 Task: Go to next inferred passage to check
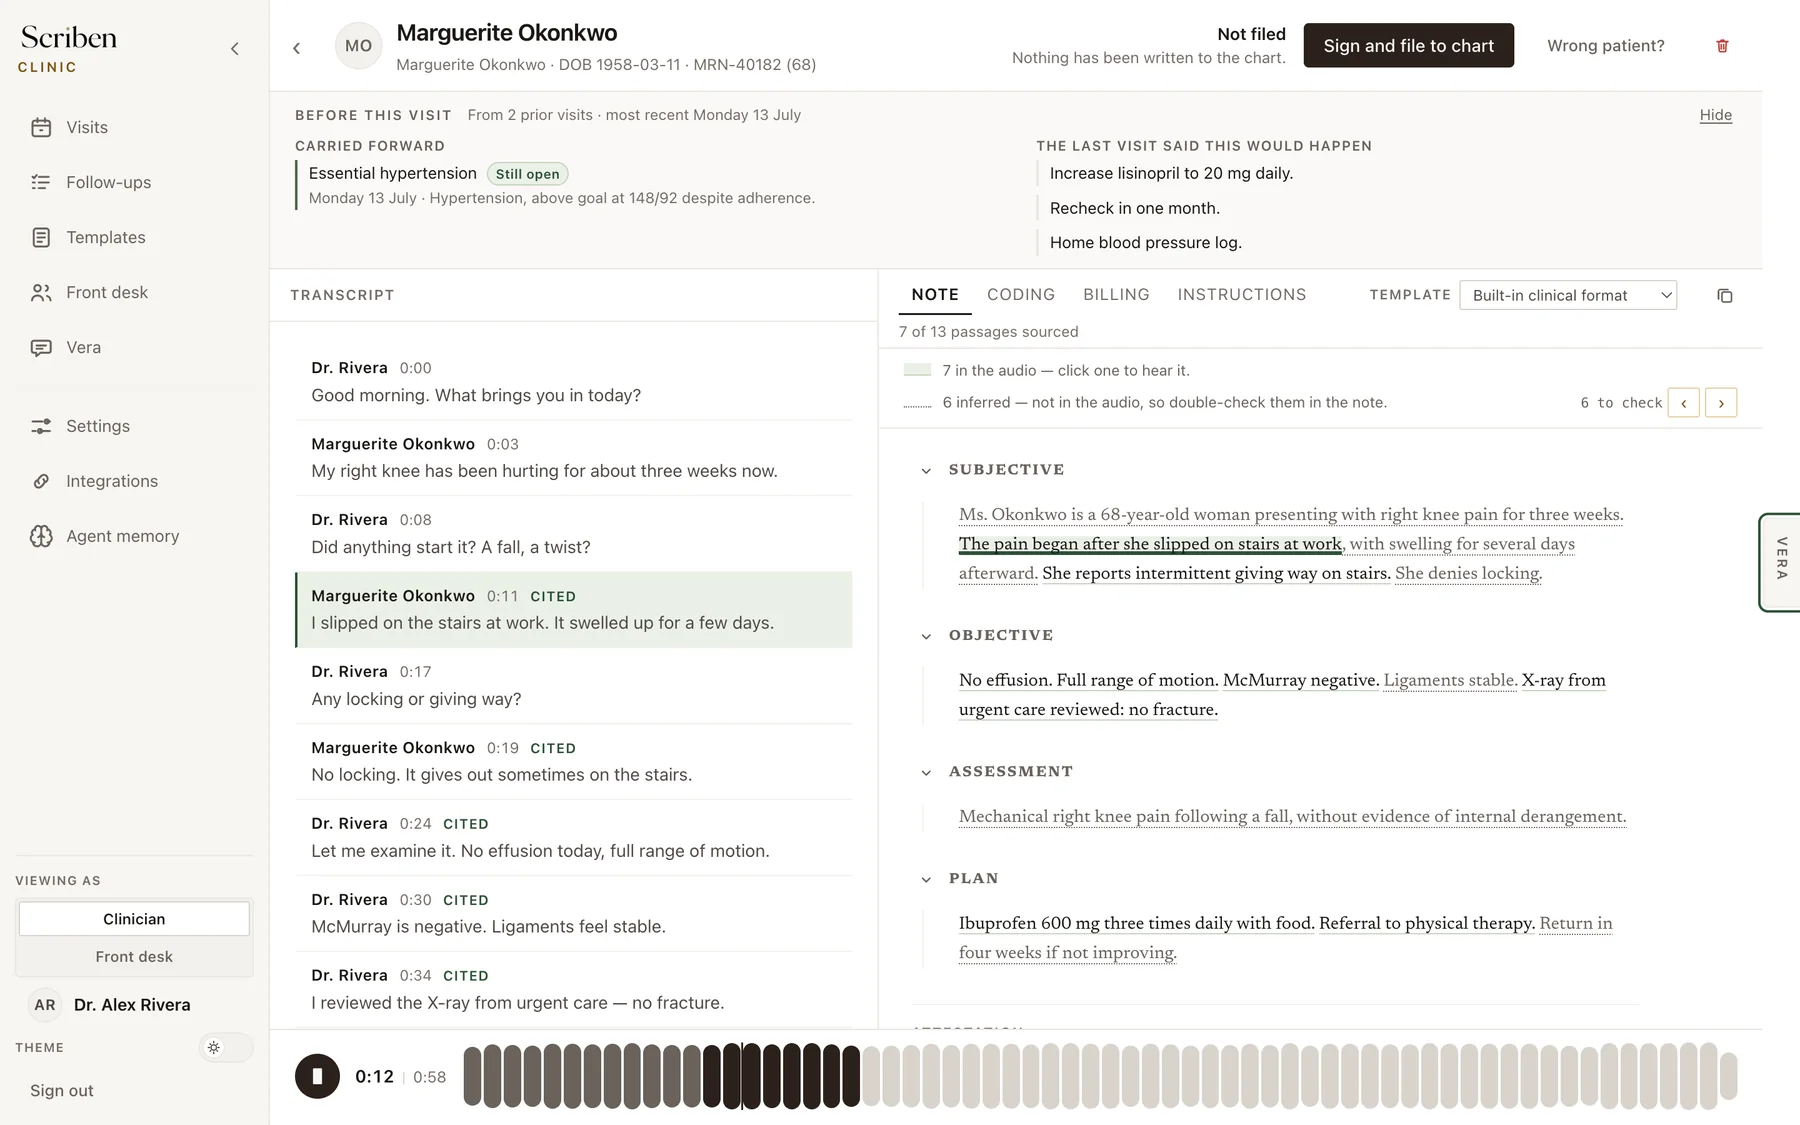pos(1721,403)
